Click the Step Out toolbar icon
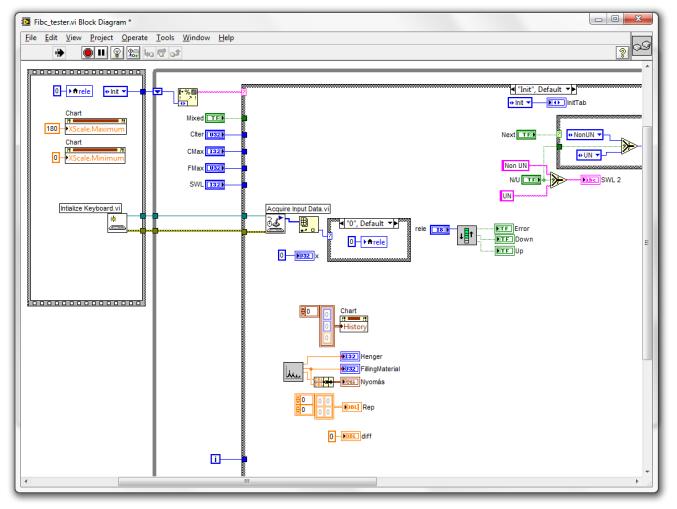Image resolution: width=677 pixels, height=509 pixels. point(175,53)
